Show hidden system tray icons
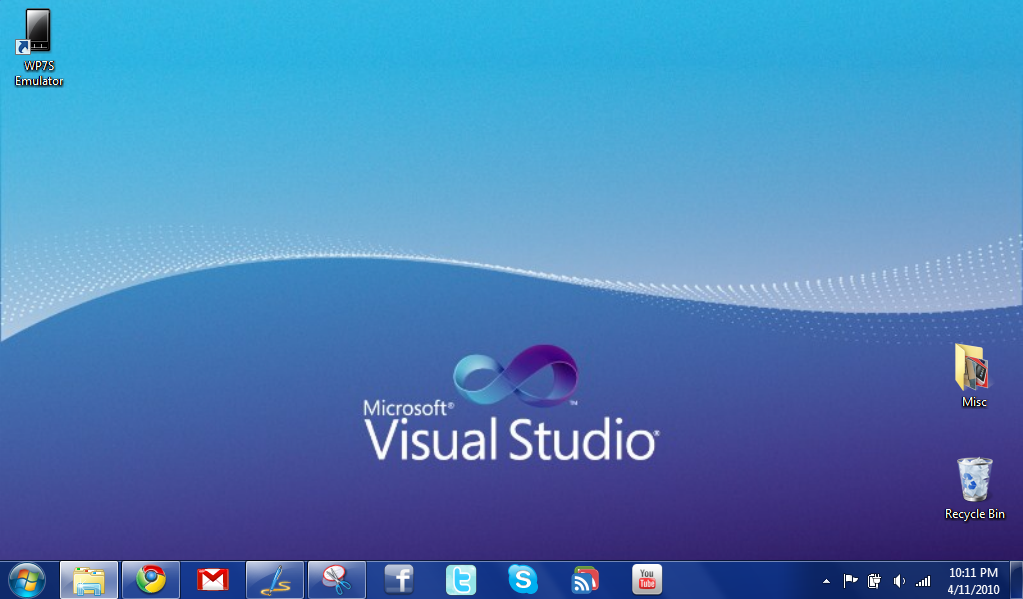Screen dimensions: 1023x599 [x=826, y=581]
